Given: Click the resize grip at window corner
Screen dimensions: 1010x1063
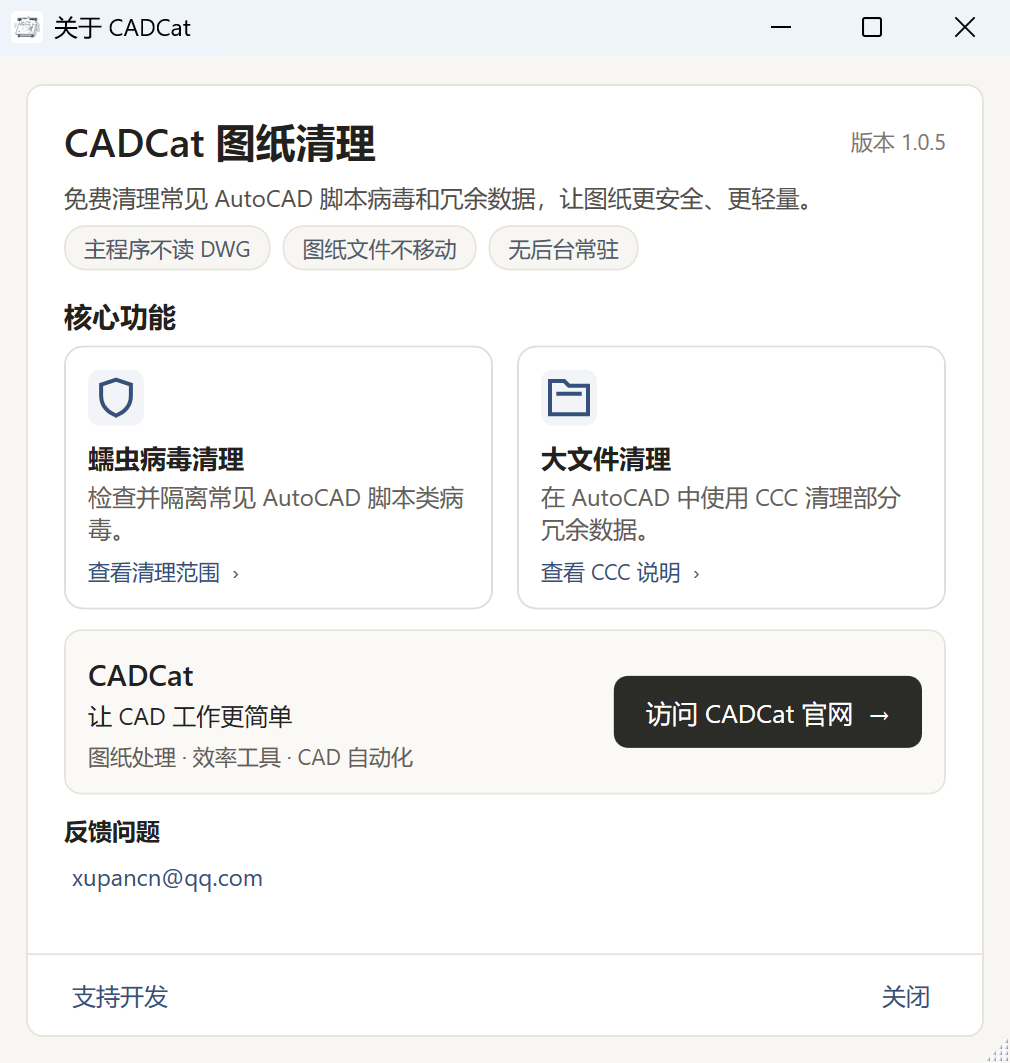Looking at the screenshot, I should 999,1052.
